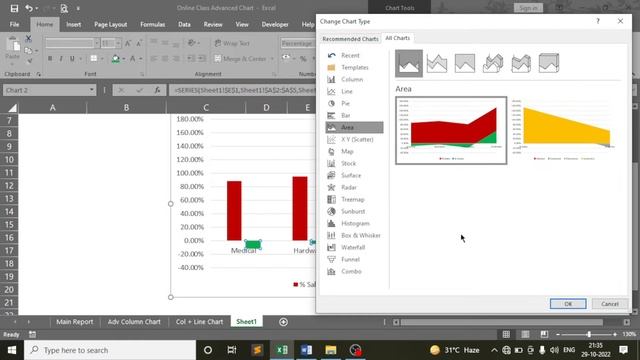Image resolution: width=640 pixels, height=360 pixels.
Task: Open the File menu in Excel
Action: [x=14, y=24]
